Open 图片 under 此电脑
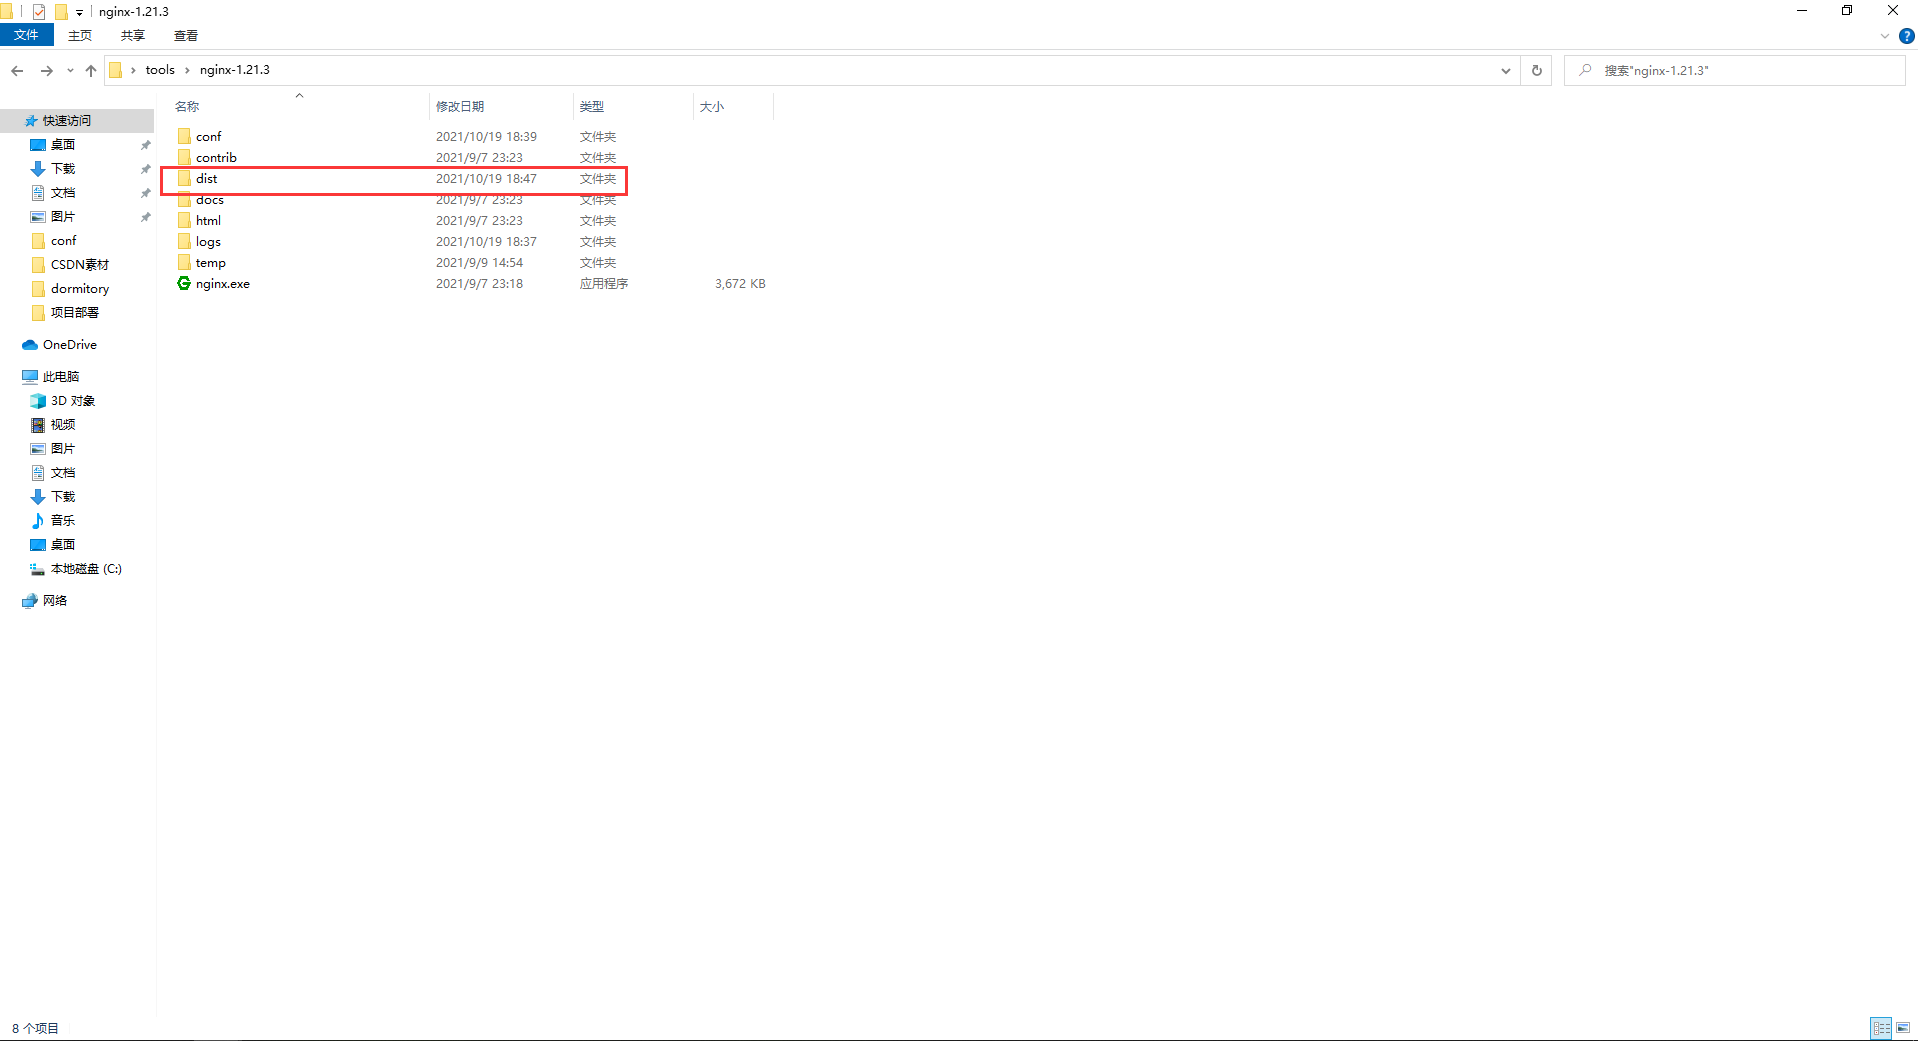The image size is (1918, 1041). point(62,448)
